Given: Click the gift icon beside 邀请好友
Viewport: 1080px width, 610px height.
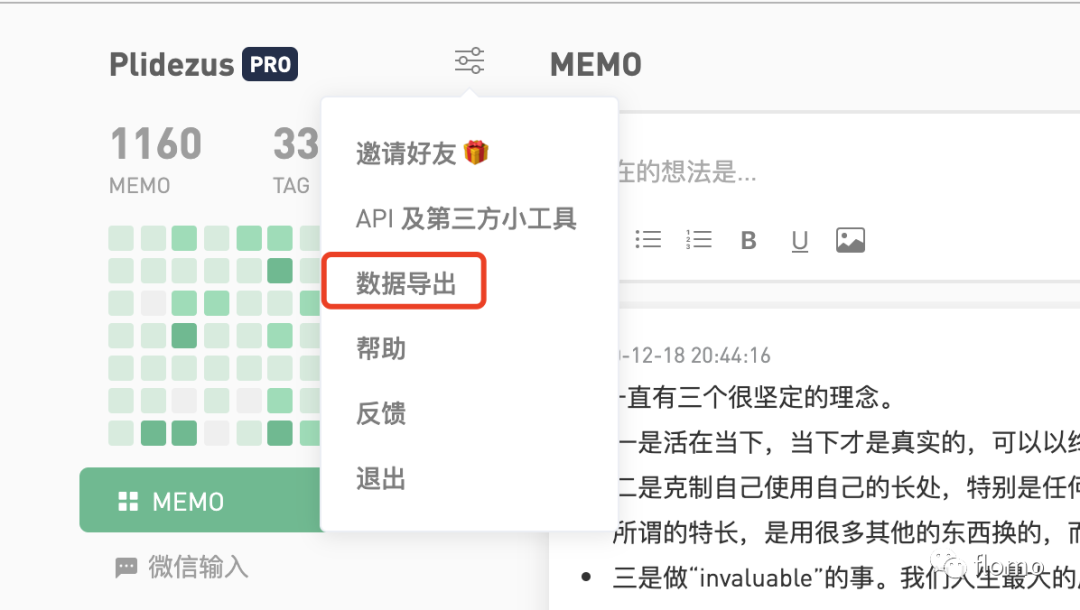Looking at the screenshot, I should point(476,152).
